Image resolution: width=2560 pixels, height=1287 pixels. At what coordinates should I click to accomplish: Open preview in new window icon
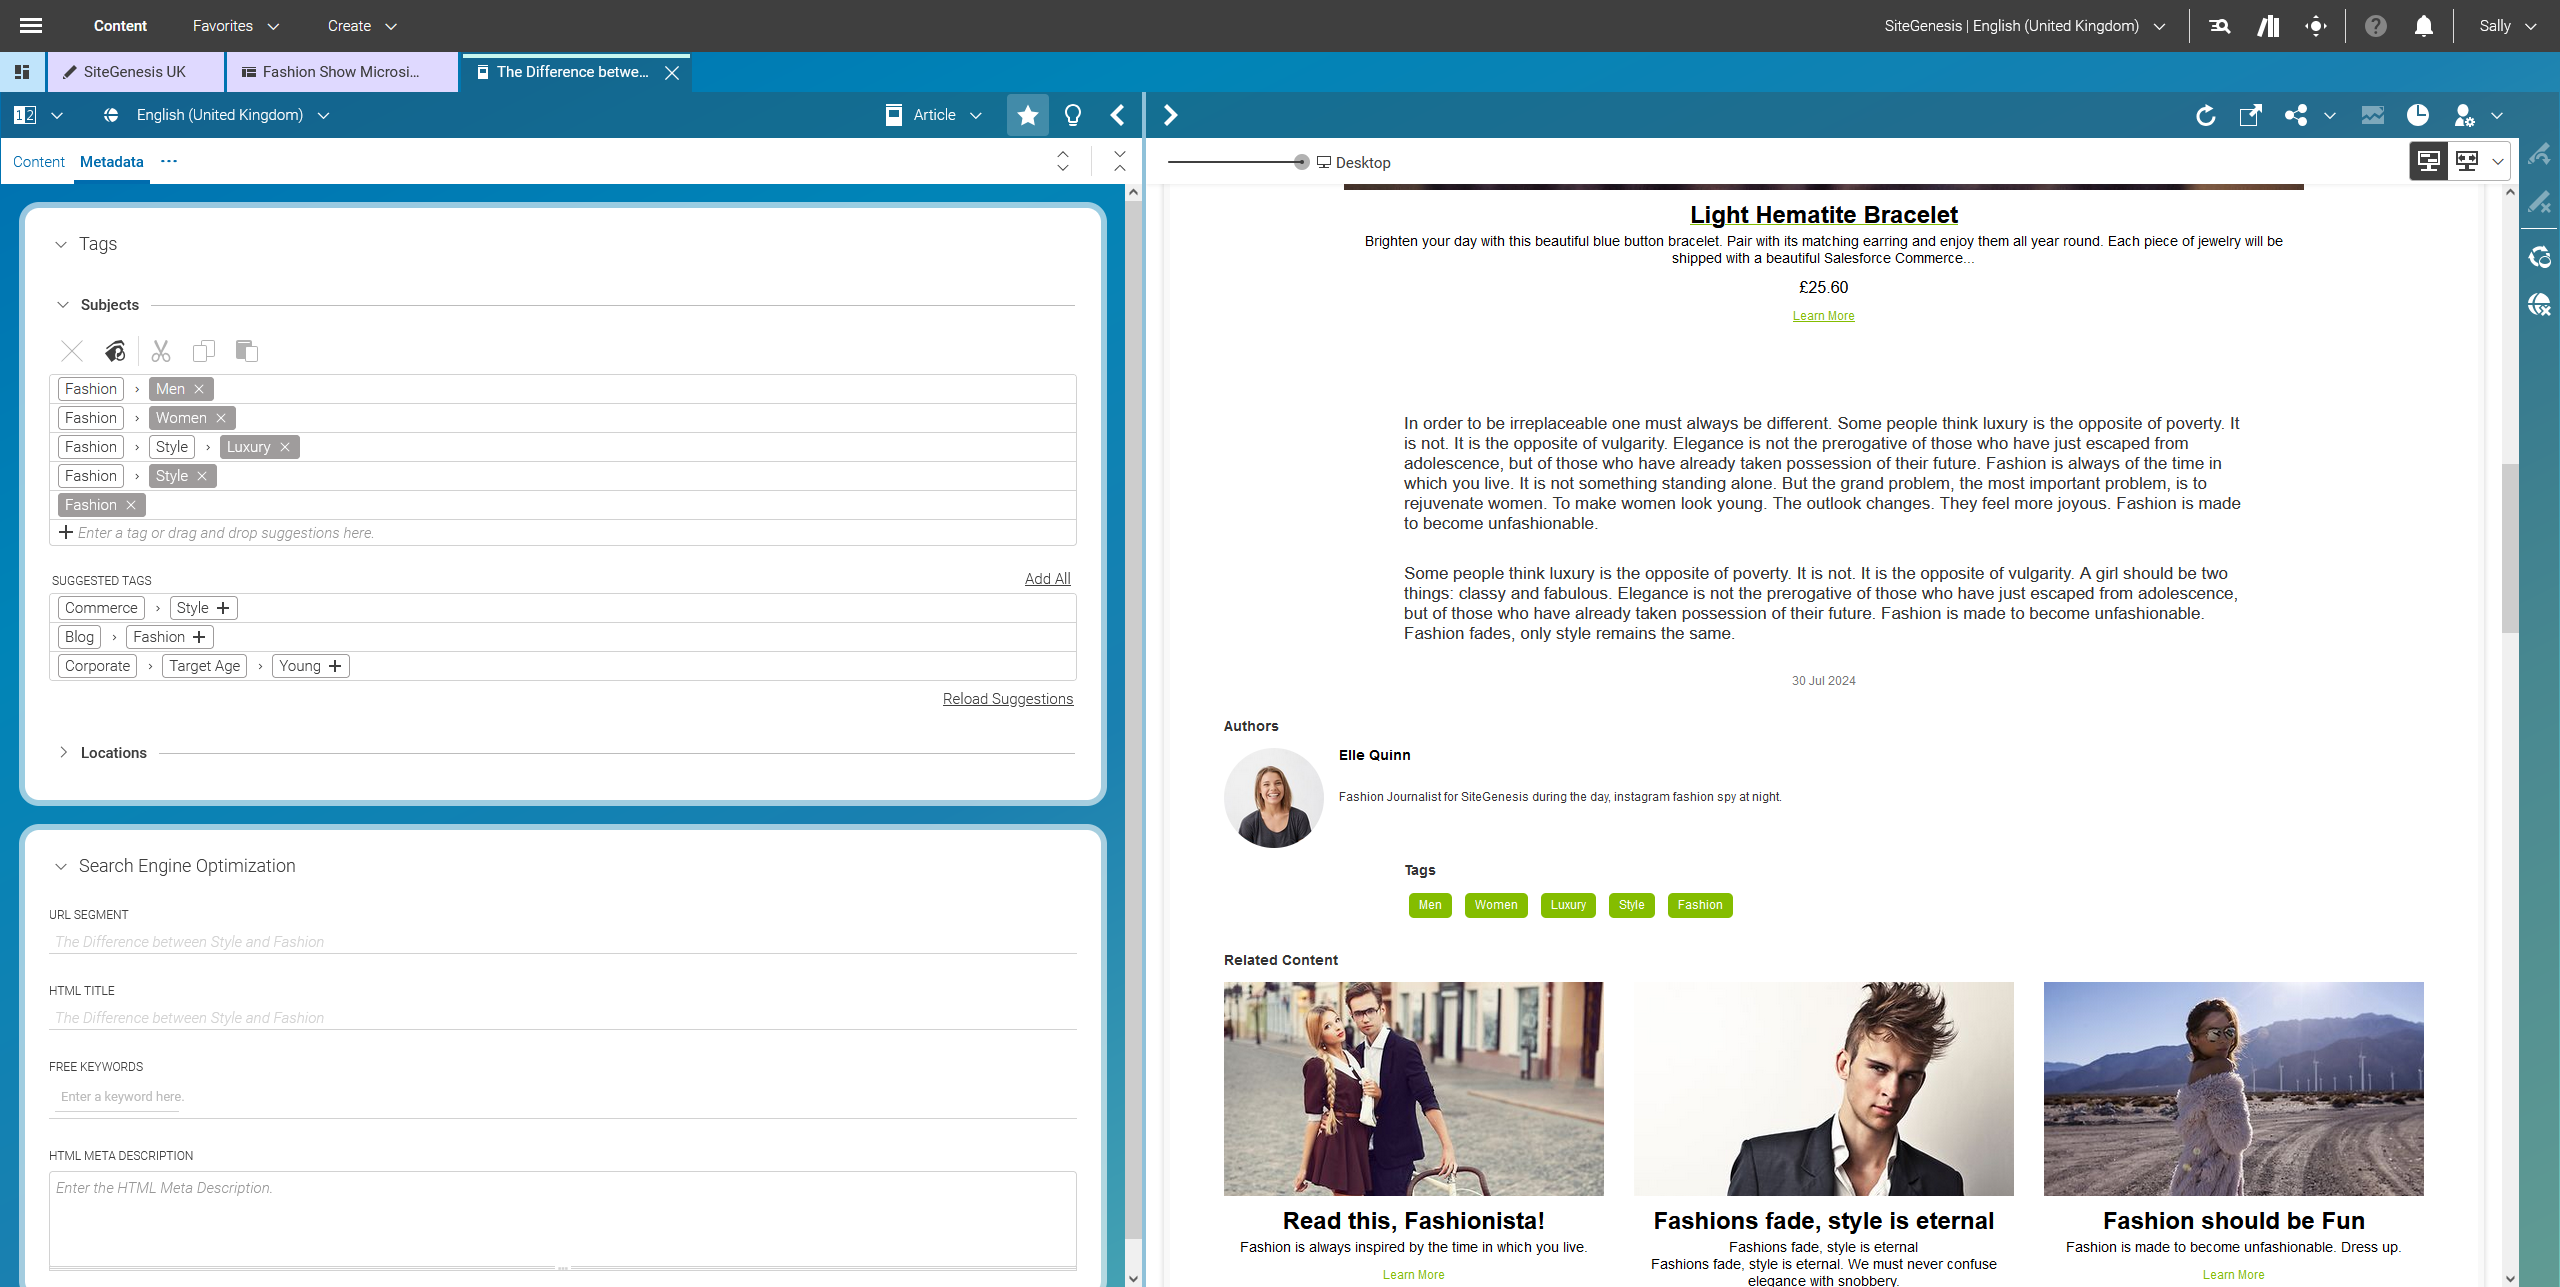point(2250,115)
